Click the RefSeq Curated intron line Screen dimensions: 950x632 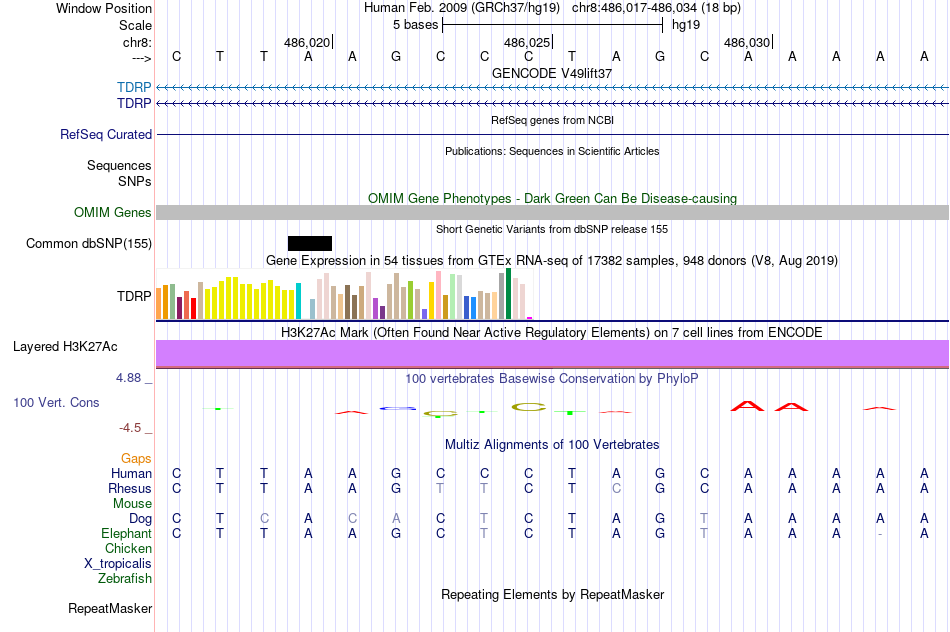(x=553, y=134)
